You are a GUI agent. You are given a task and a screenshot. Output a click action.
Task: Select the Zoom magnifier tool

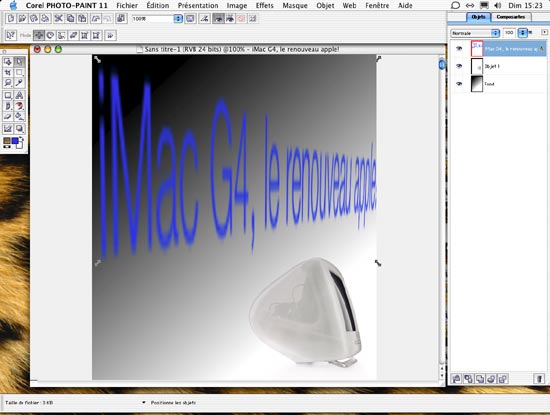click(8, 83)
